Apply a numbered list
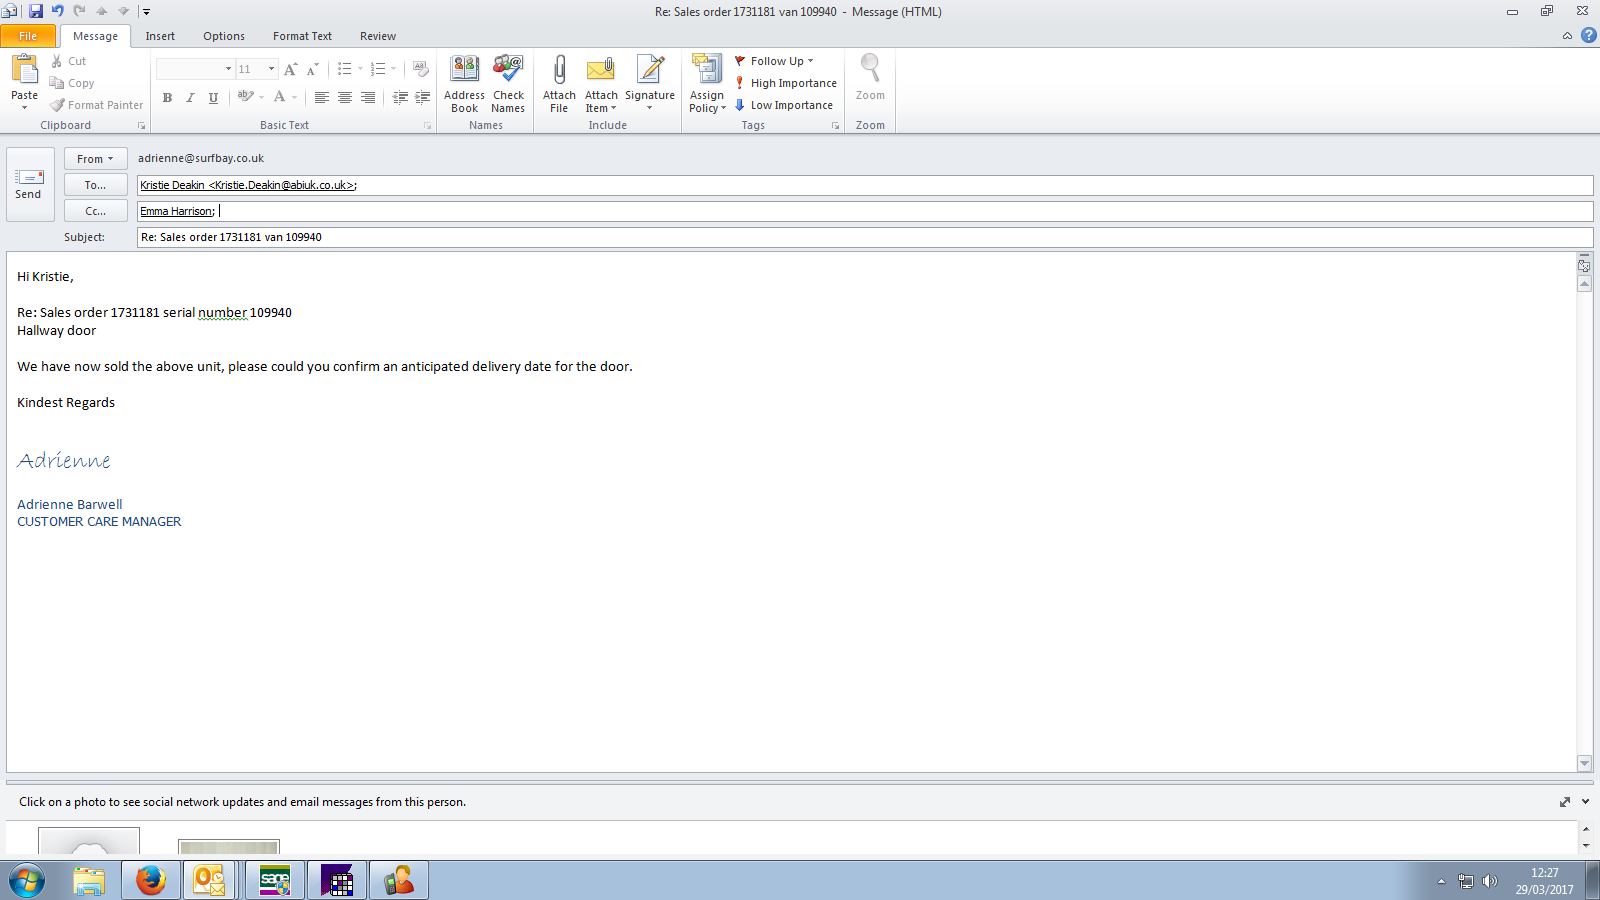 (377, 69)
